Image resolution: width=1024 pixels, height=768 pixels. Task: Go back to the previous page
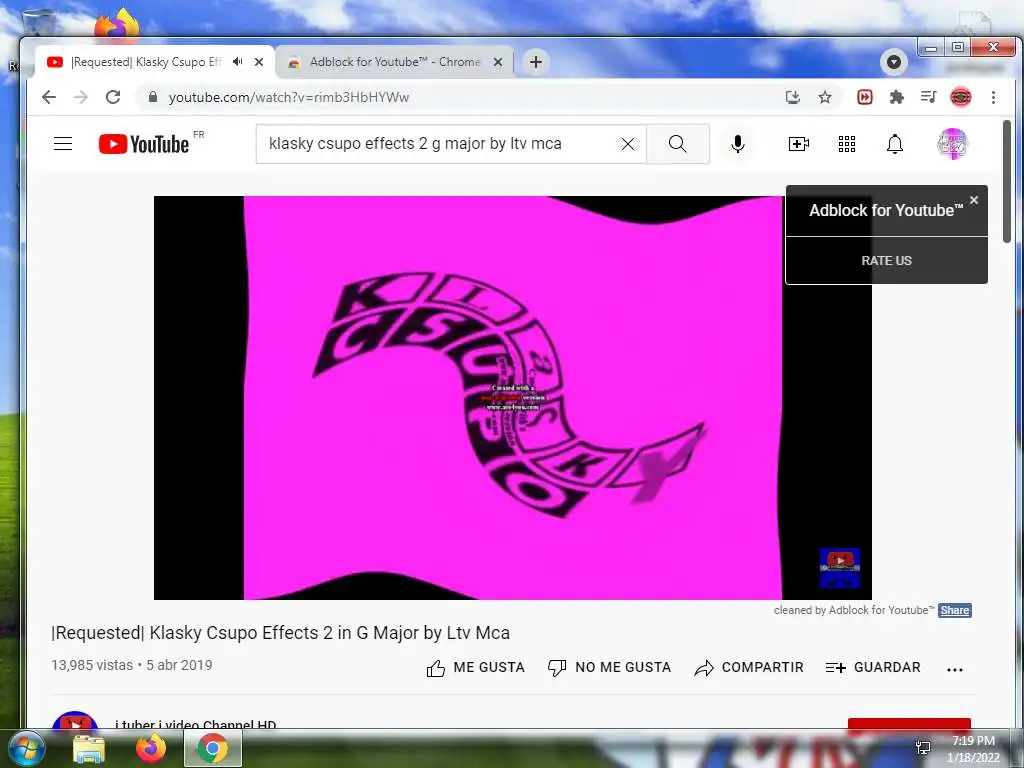(49, 97)
